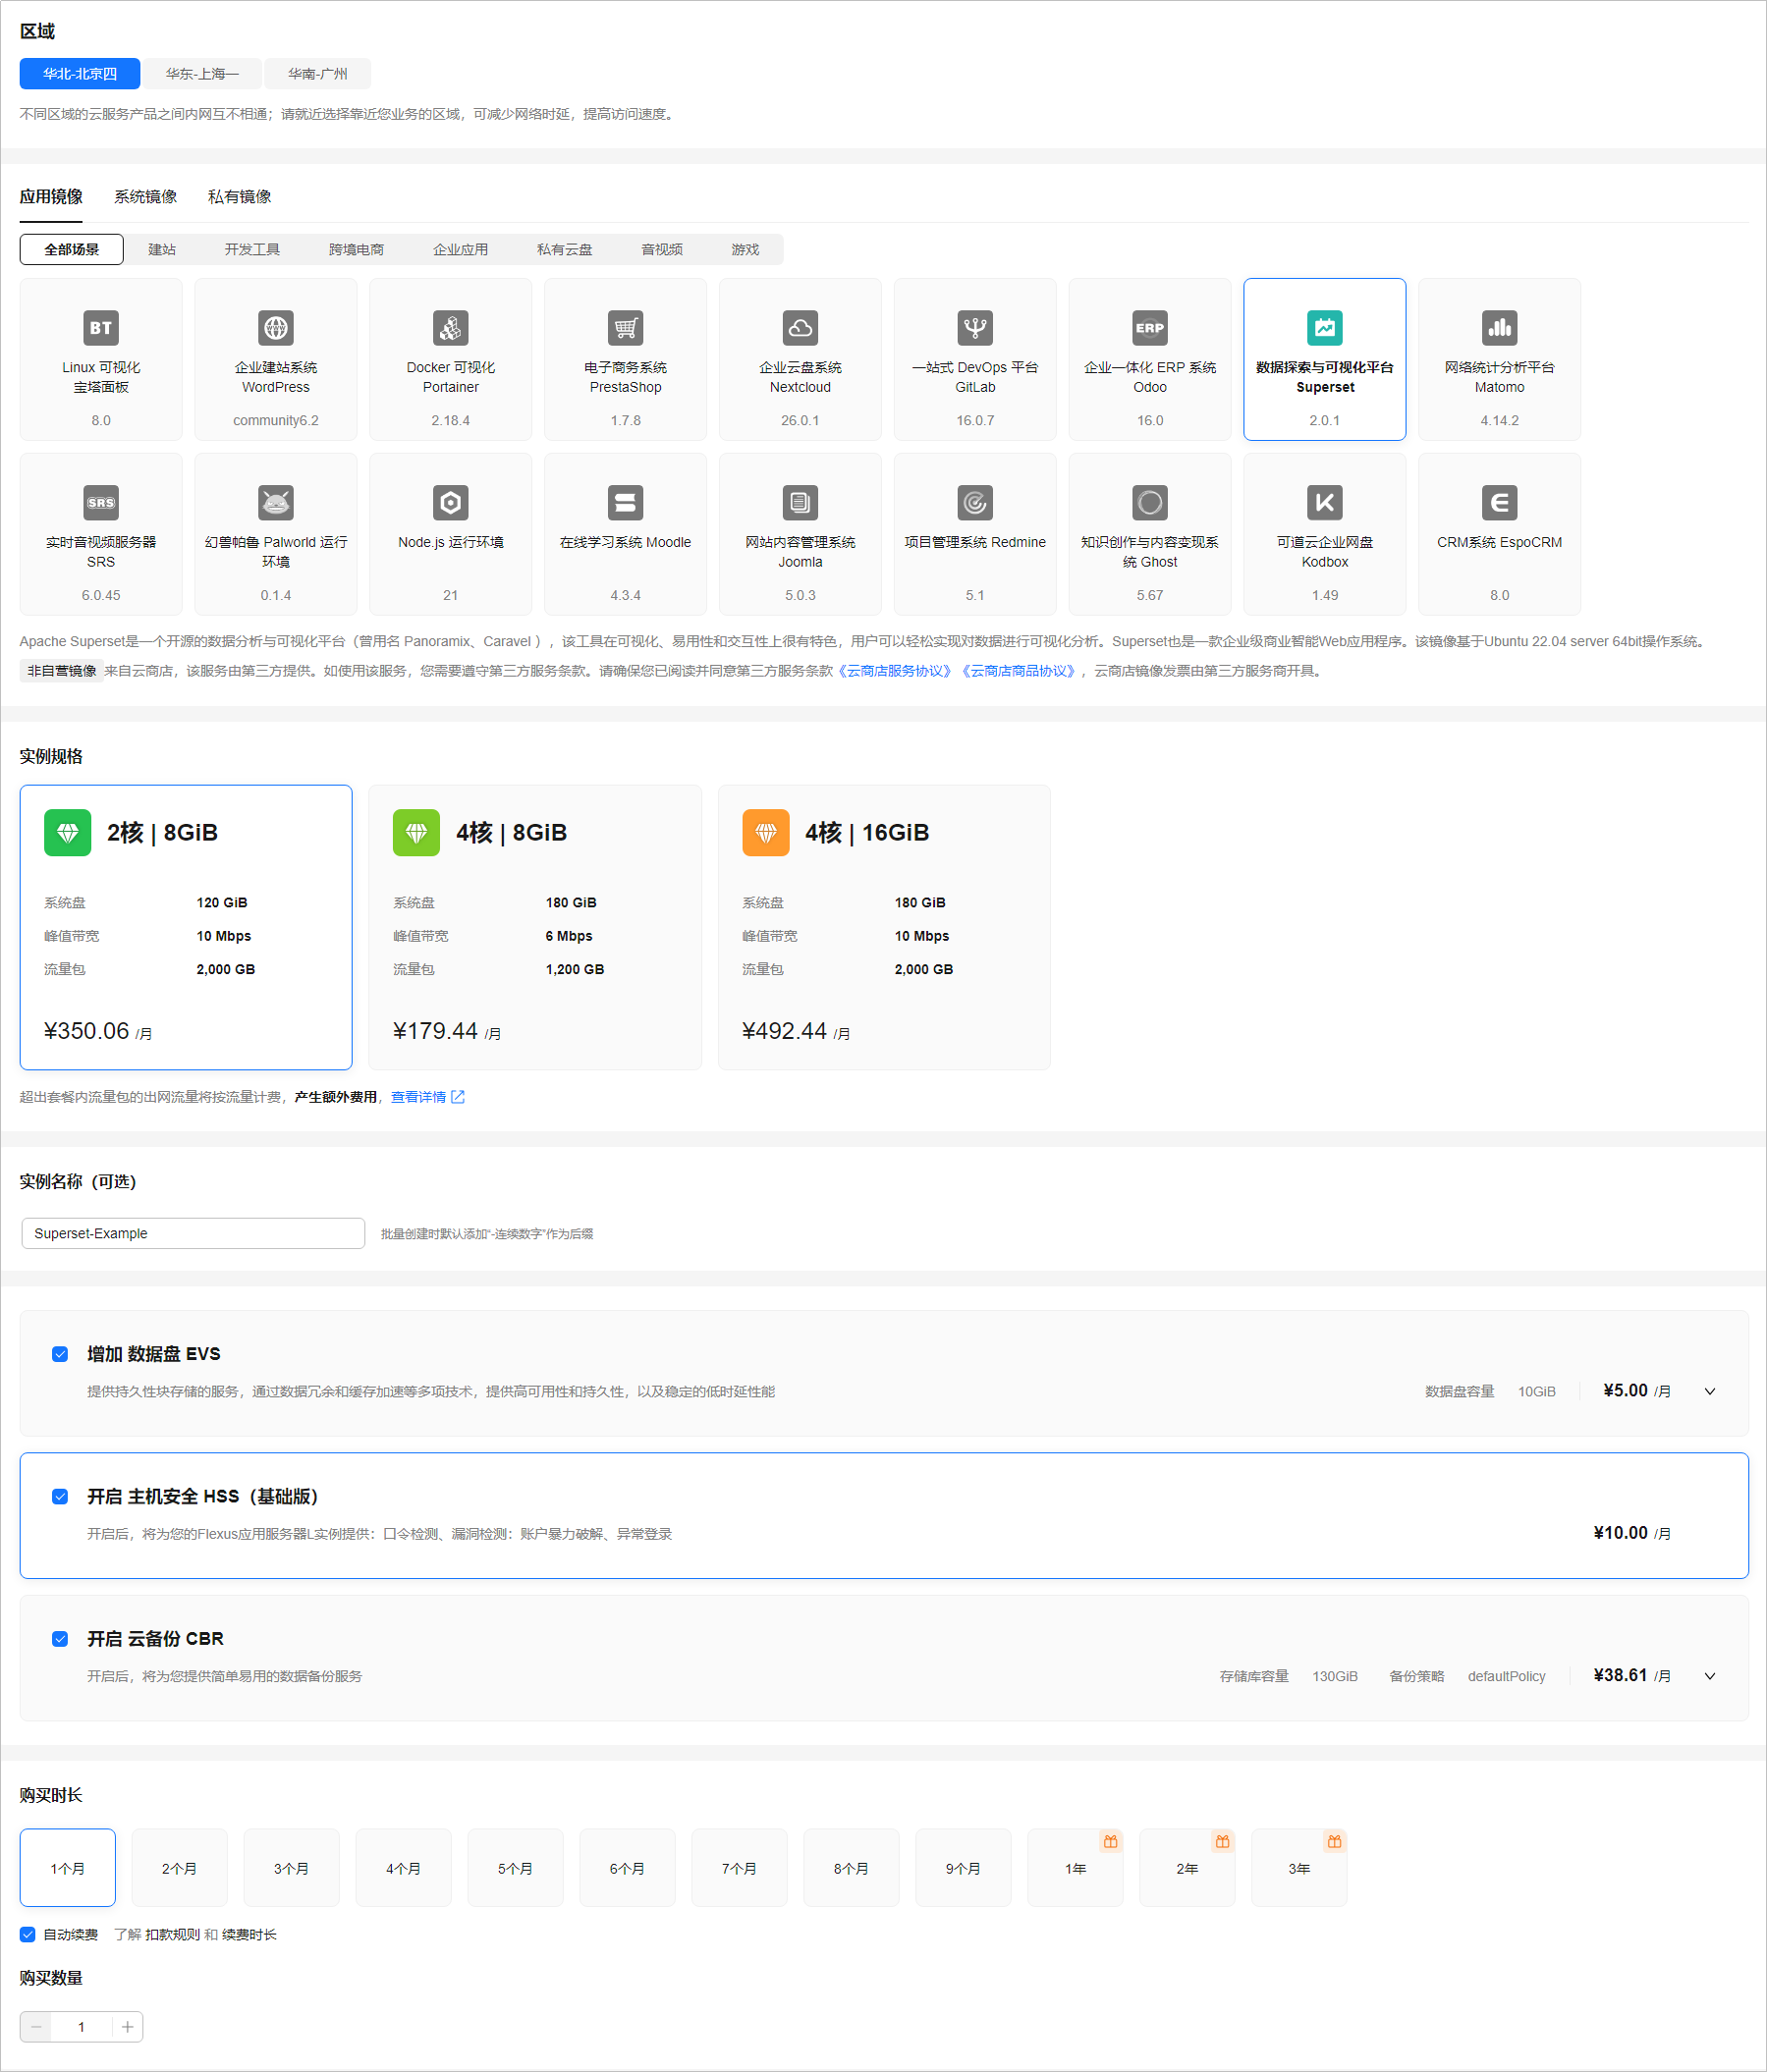
Task: Pick the Joomla CMS icon
Action: [x=800, y=503]
